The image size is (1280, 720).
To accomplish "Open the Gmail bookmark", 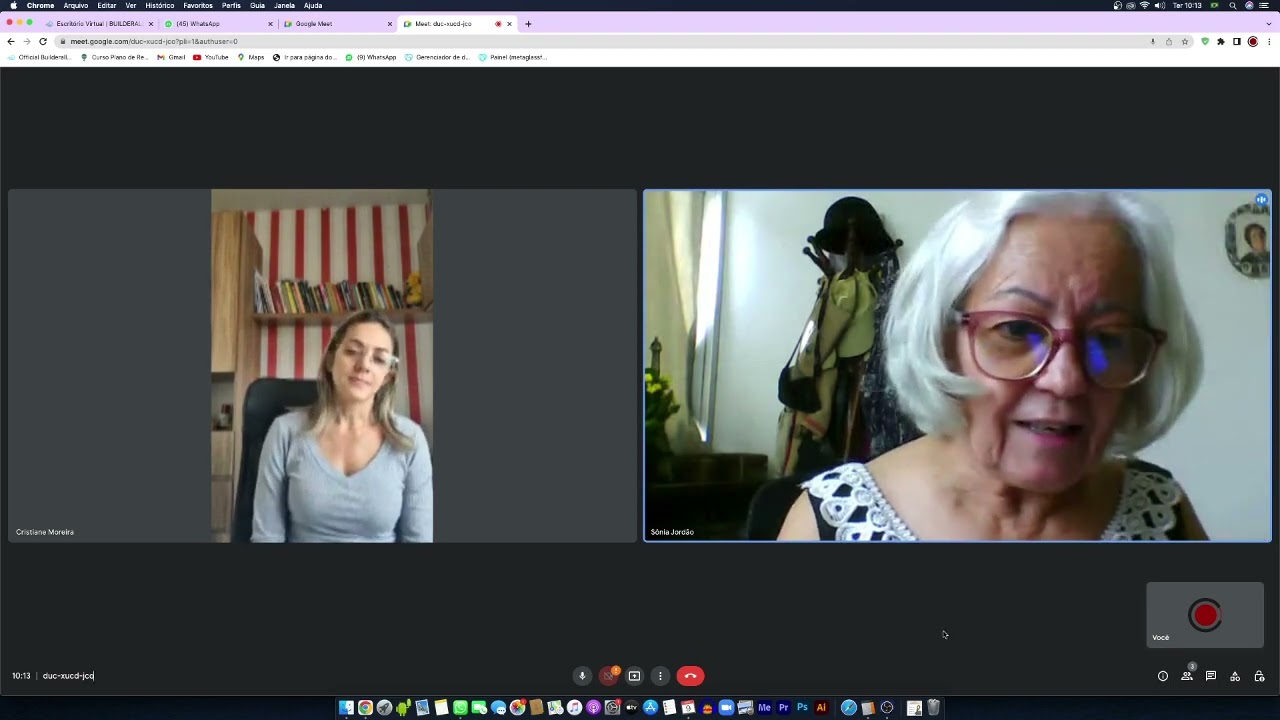I will 171,57.
